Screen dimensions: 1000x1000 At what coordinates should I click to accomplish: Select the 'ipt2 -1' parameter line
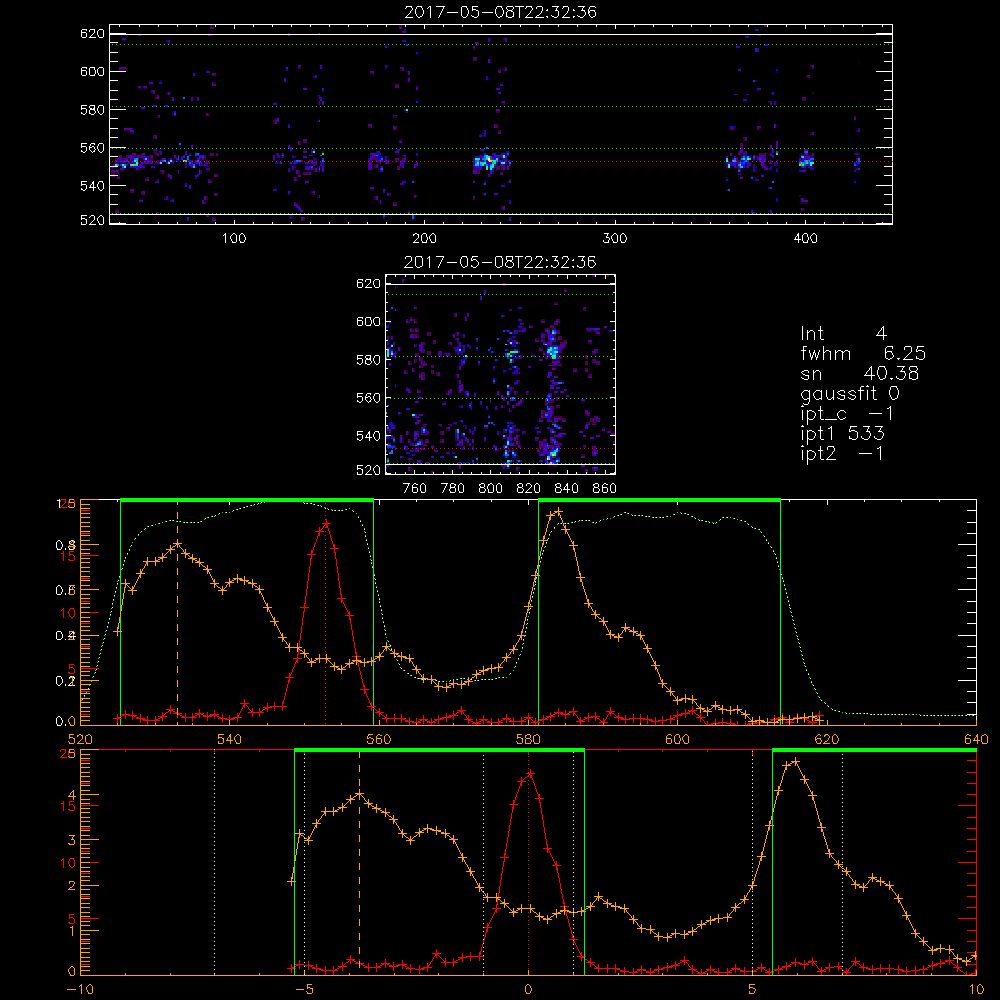pos(842,453)
